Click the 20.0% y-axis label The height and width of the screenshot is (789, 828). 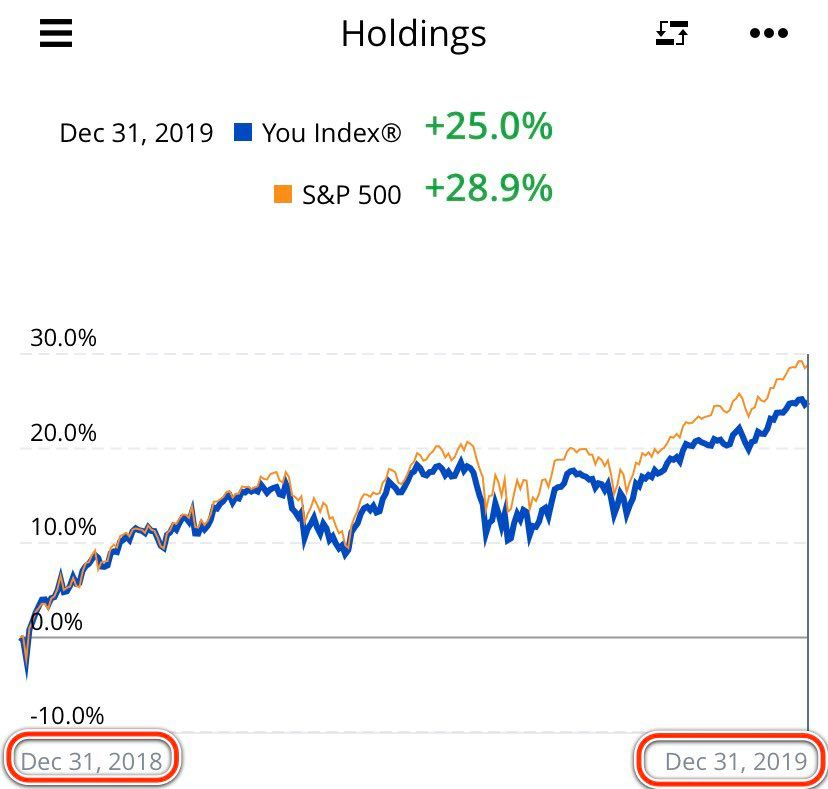(63, 433)
